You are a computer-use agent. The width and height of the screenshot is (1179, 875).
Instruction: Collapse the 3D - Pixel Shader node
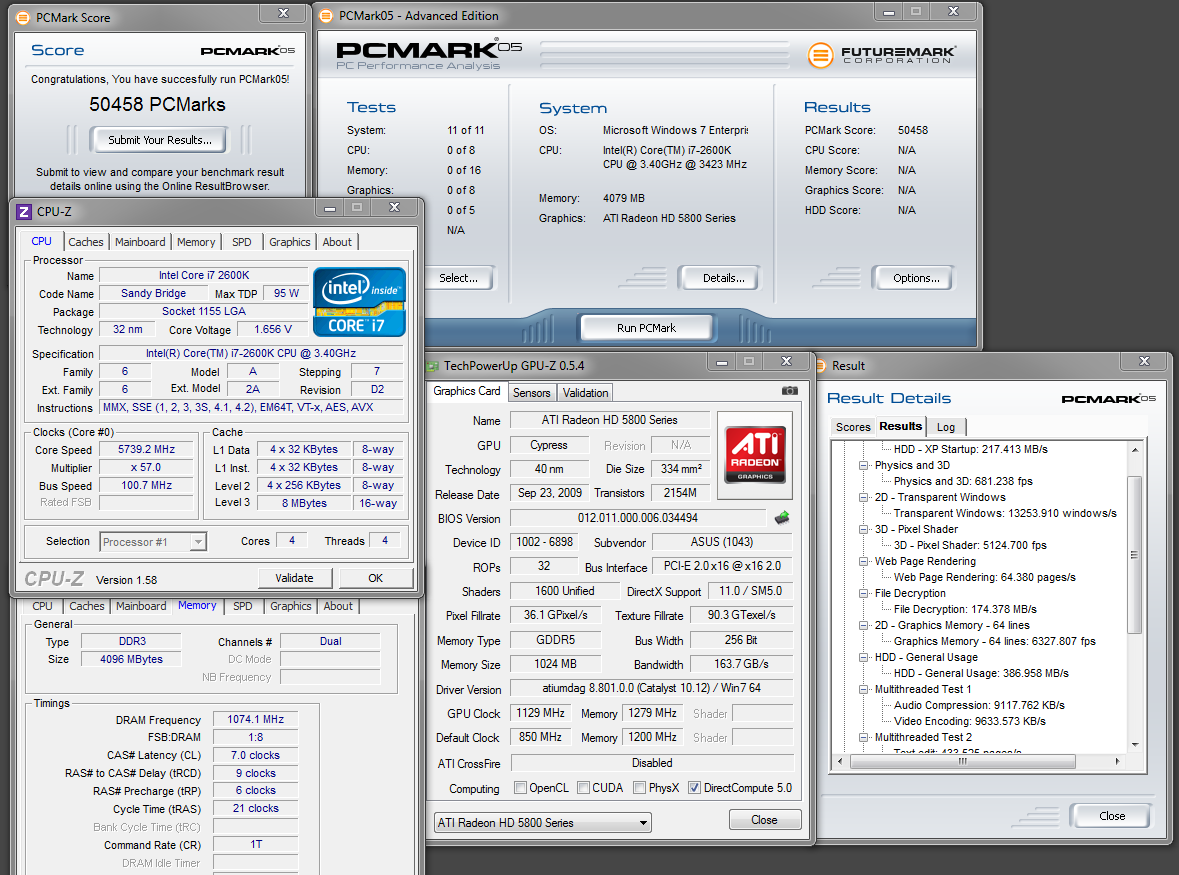[x=863, y=529]
